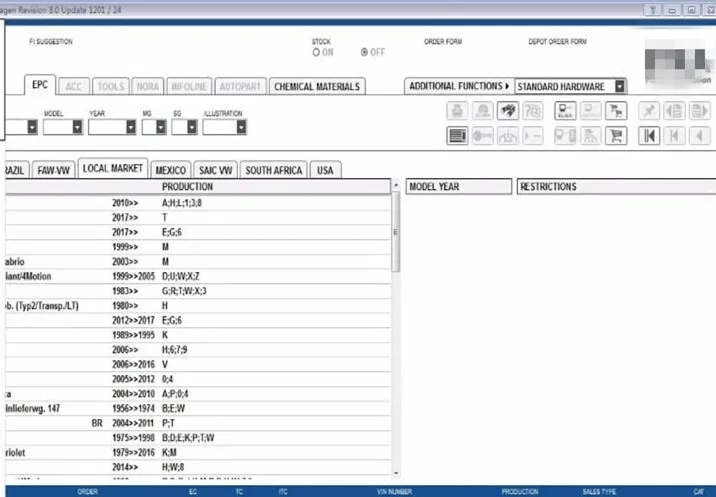Select row 2014>> H;W;8
This screenshot has width=716, height=497.
tap(198, 467)
